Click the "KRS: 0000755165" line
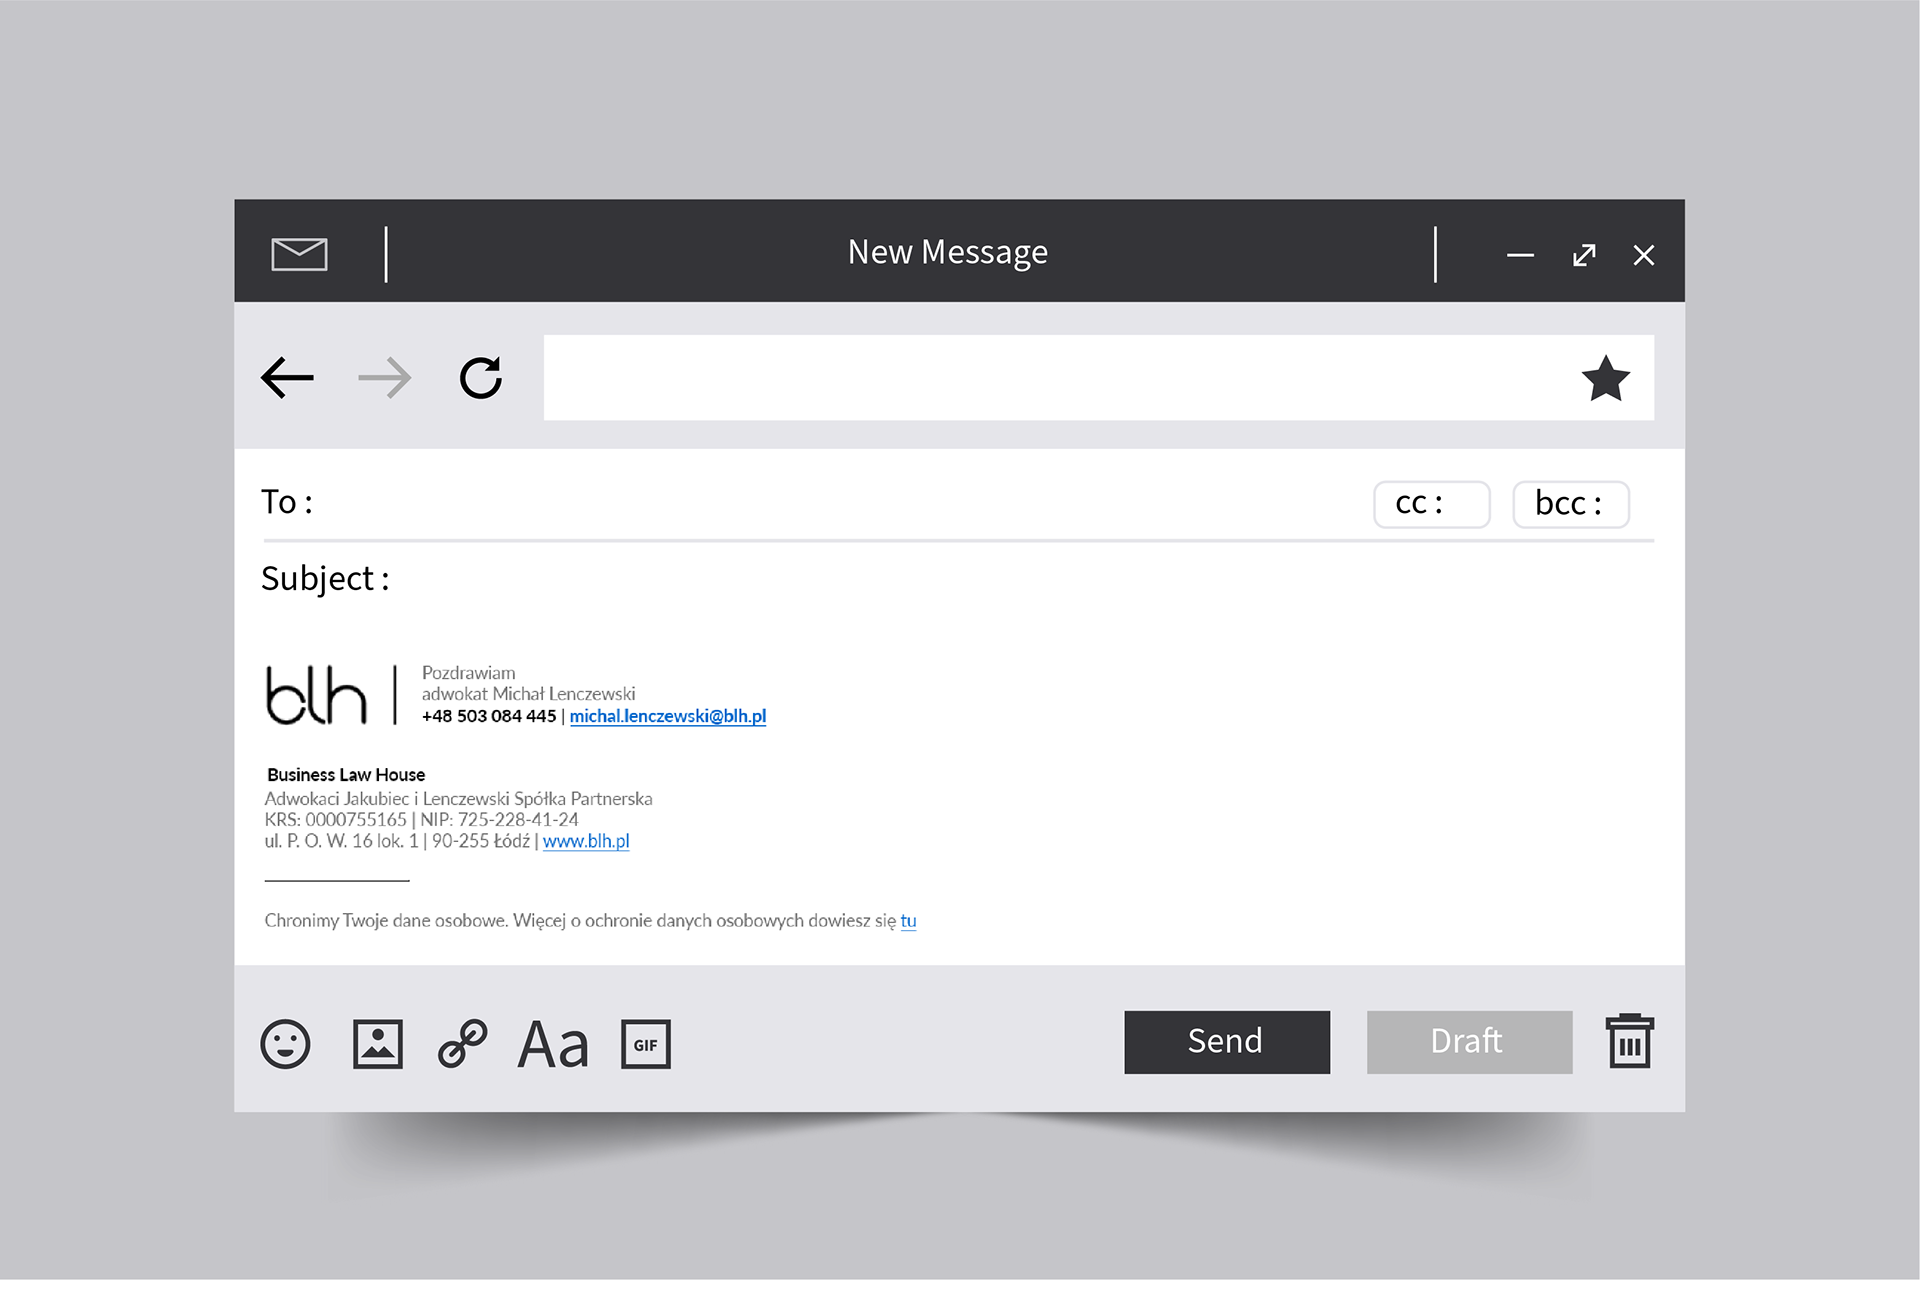This screenshot has width=1920, height=1300. coord(335,819)
